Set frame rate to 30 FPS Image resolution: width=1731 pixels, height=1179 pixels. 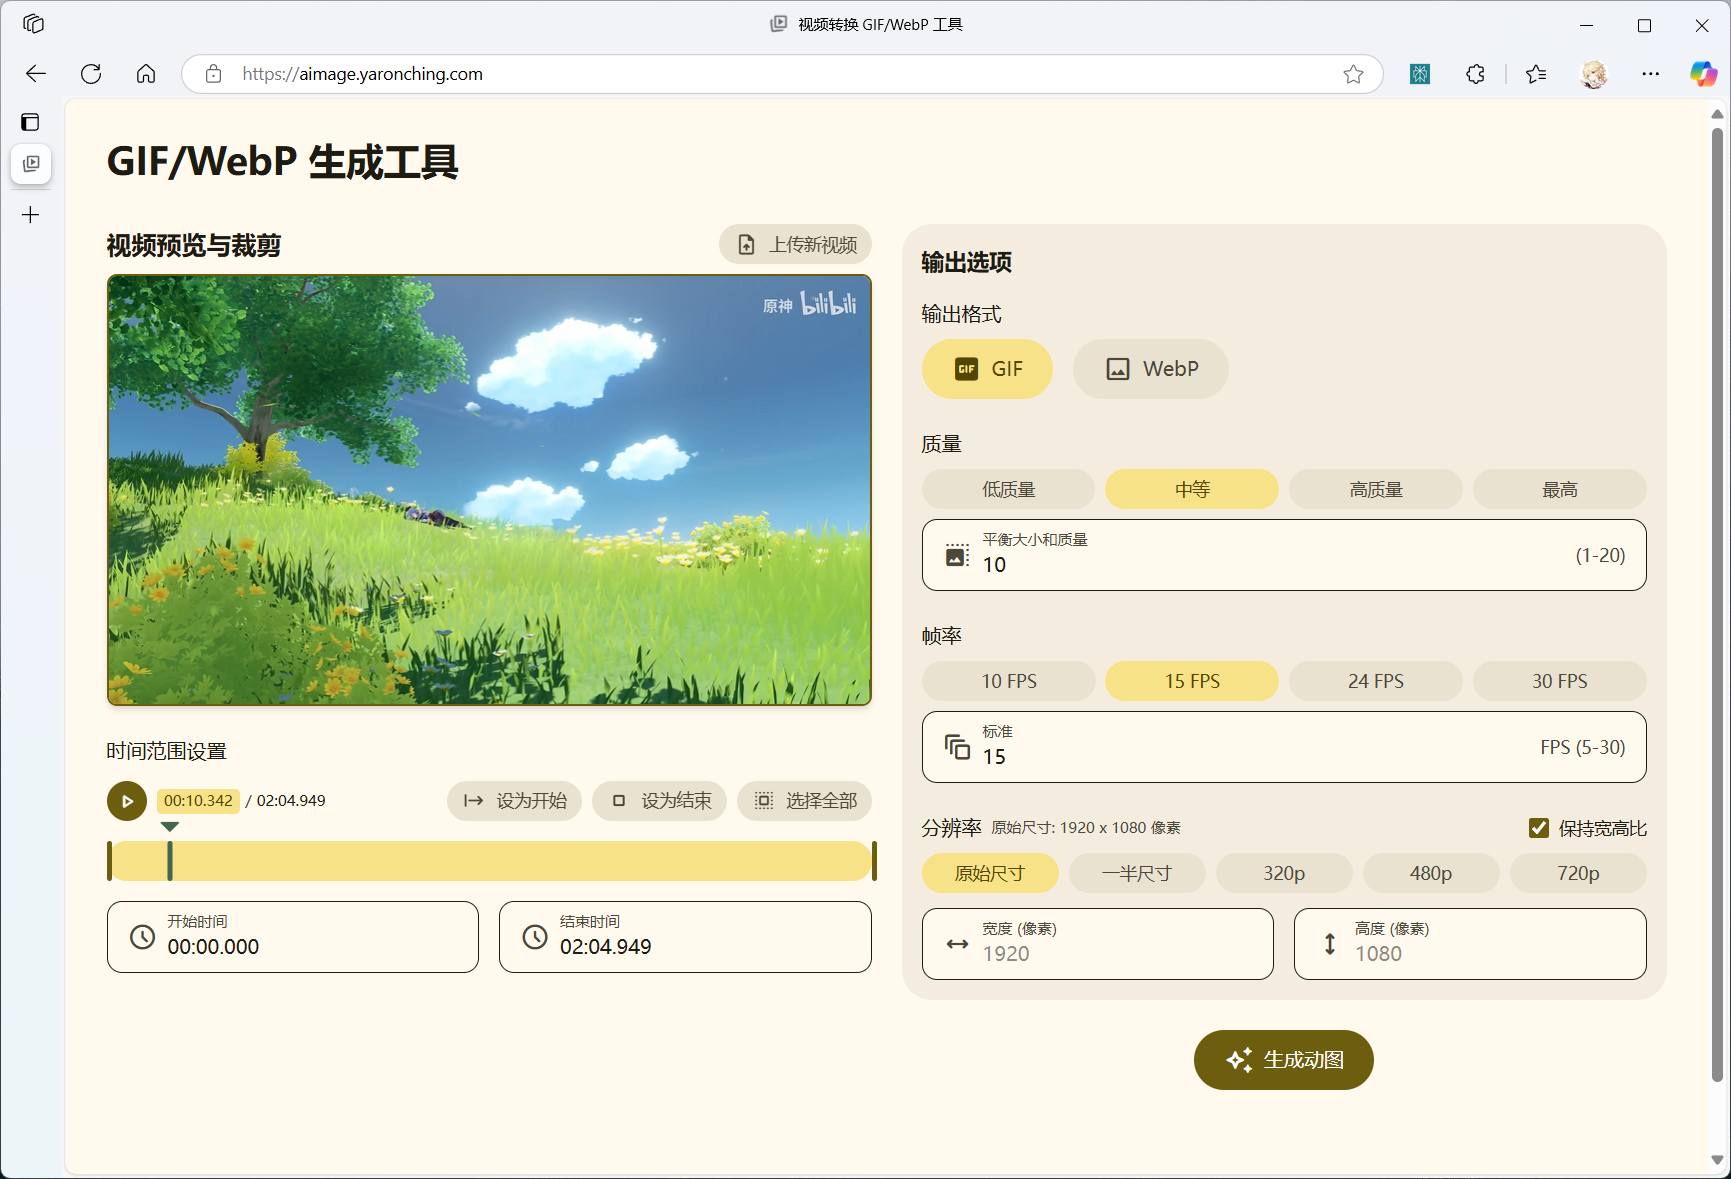[x=1560, y=681]
